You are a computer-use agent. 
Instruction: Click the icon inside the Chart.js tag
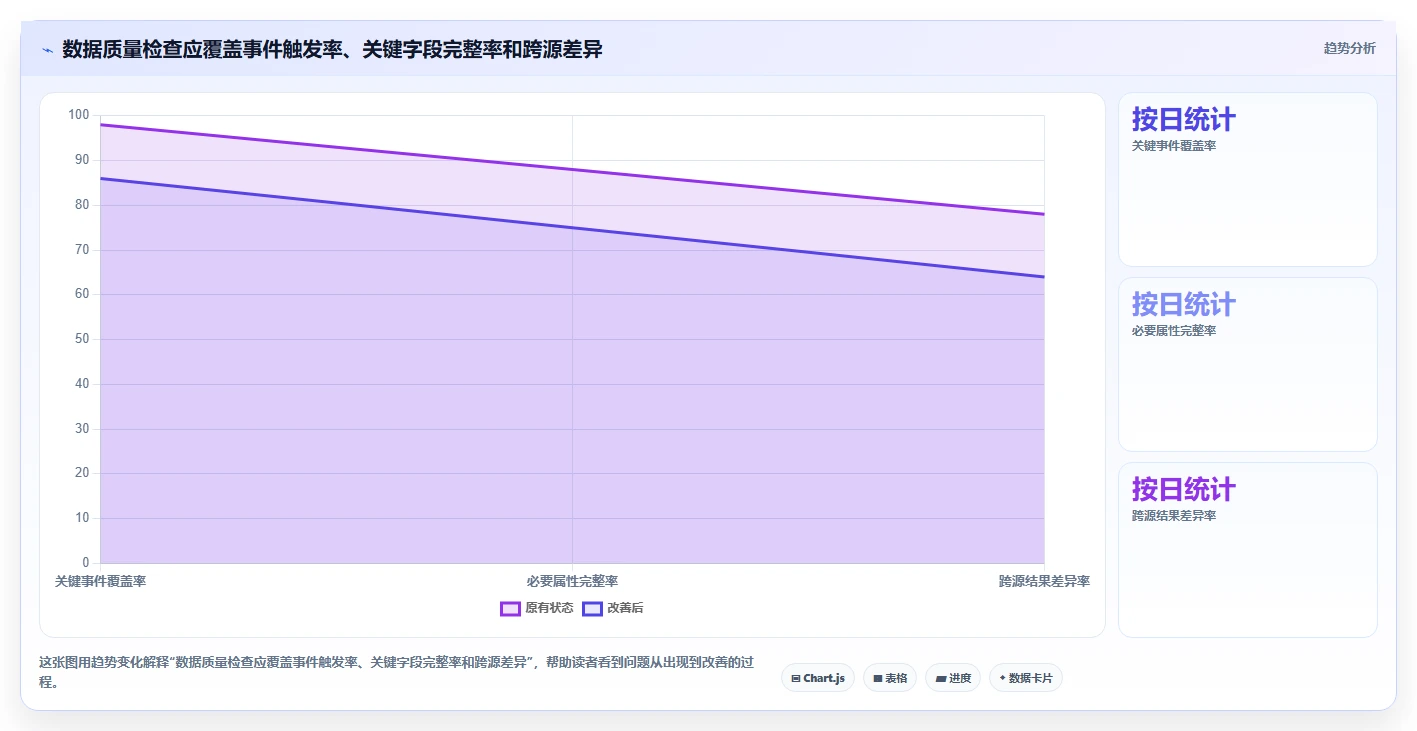[x=796, y=679]
